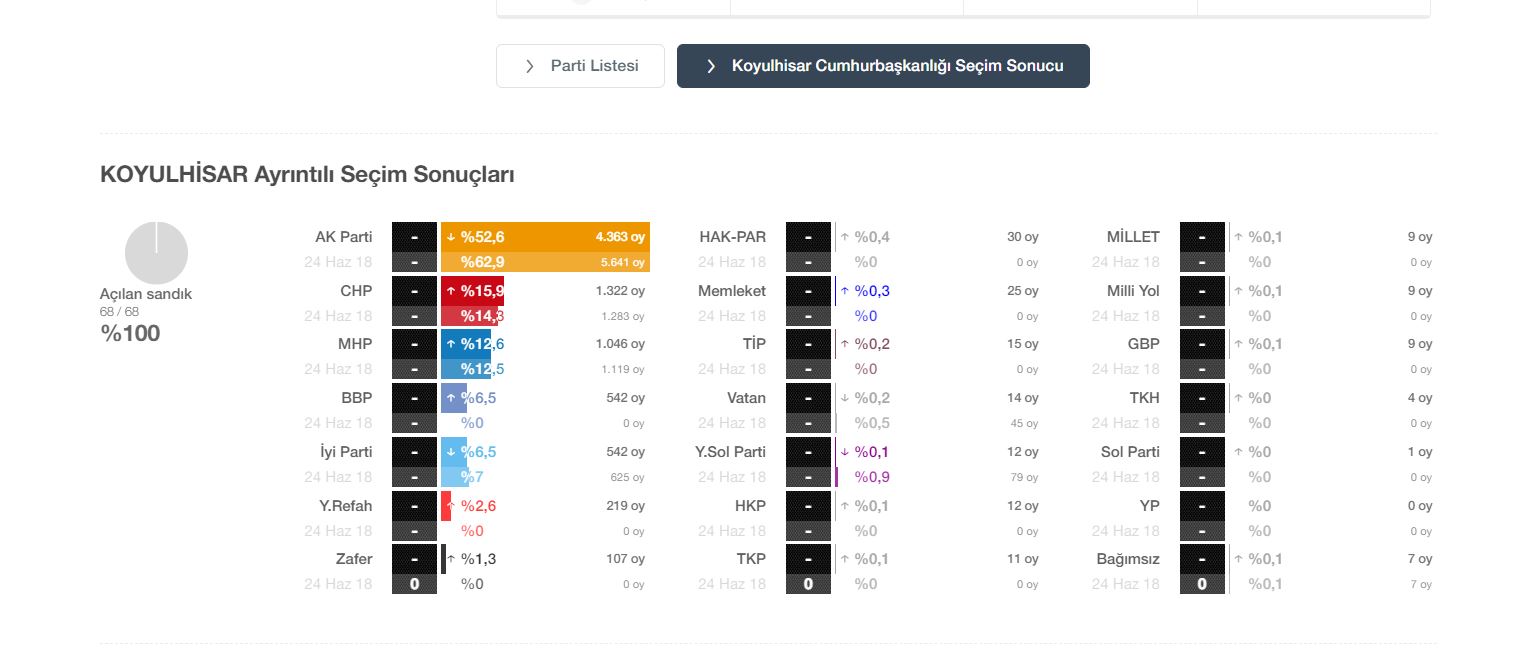Open the Parti Listesi button
The image size is (1534, 665).
pyautogui.click(x=580, y=66)
